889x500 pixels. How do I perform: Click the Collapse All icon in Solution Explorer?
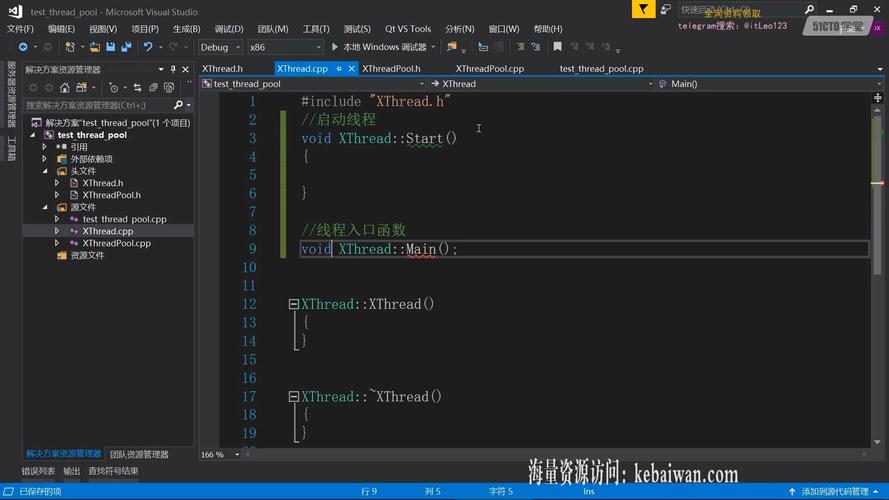(153, 88)
